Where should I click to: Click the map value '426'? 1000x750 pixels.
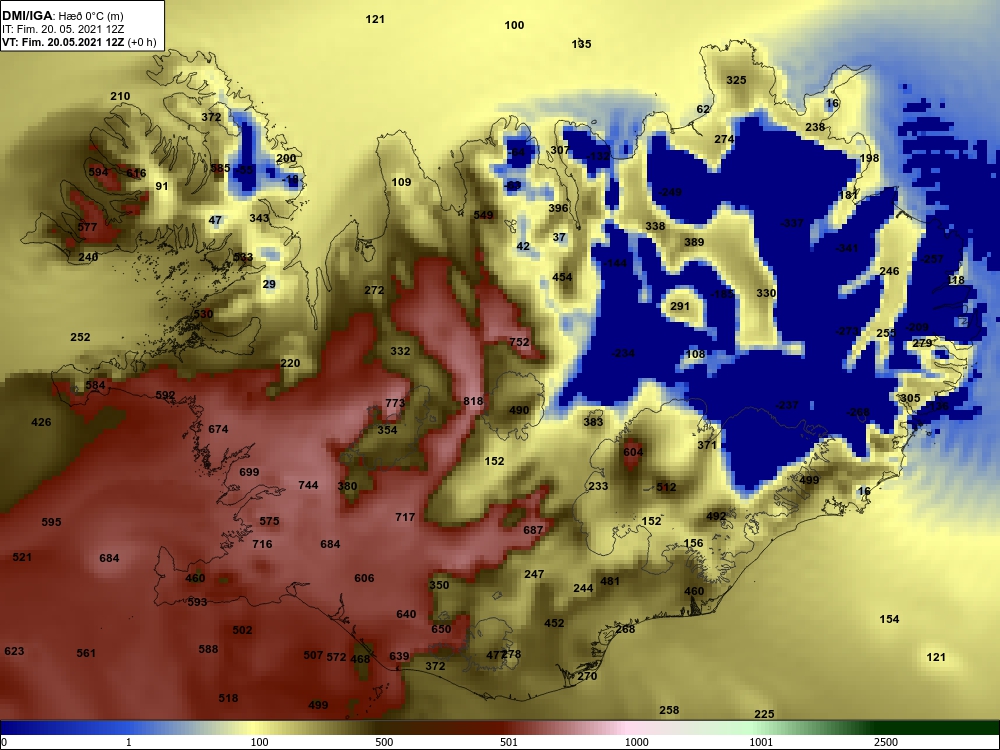click(x=41, y=422)
